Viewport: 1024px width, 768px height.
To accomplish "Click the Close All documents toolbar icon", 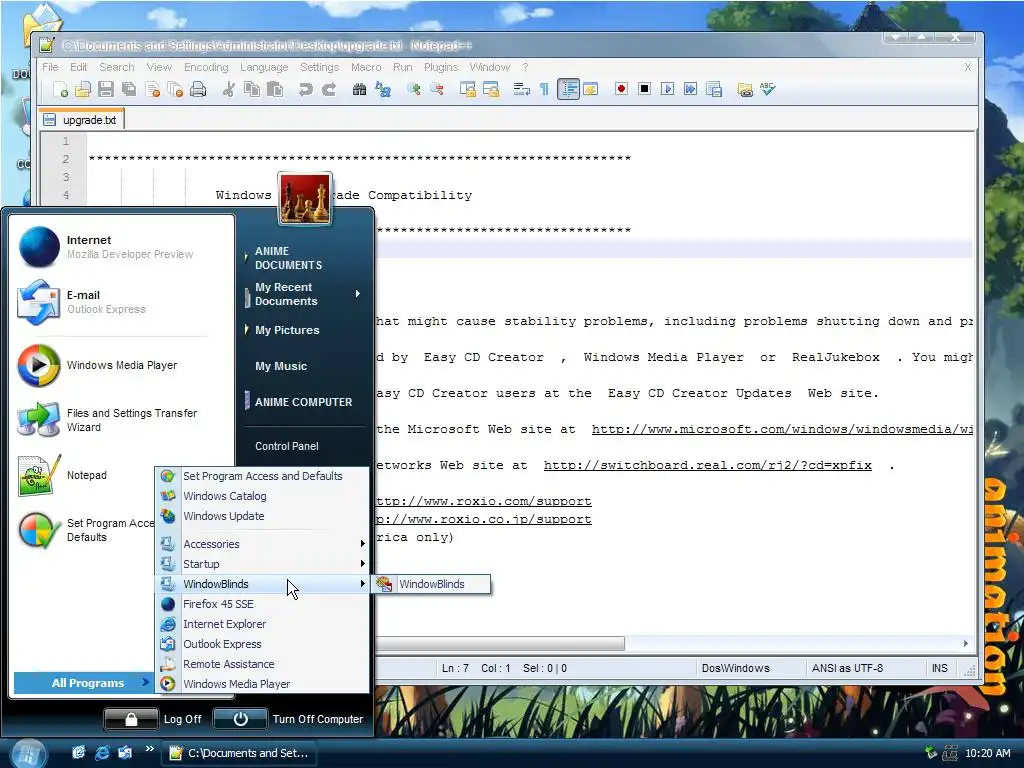I will click(175, 89).
